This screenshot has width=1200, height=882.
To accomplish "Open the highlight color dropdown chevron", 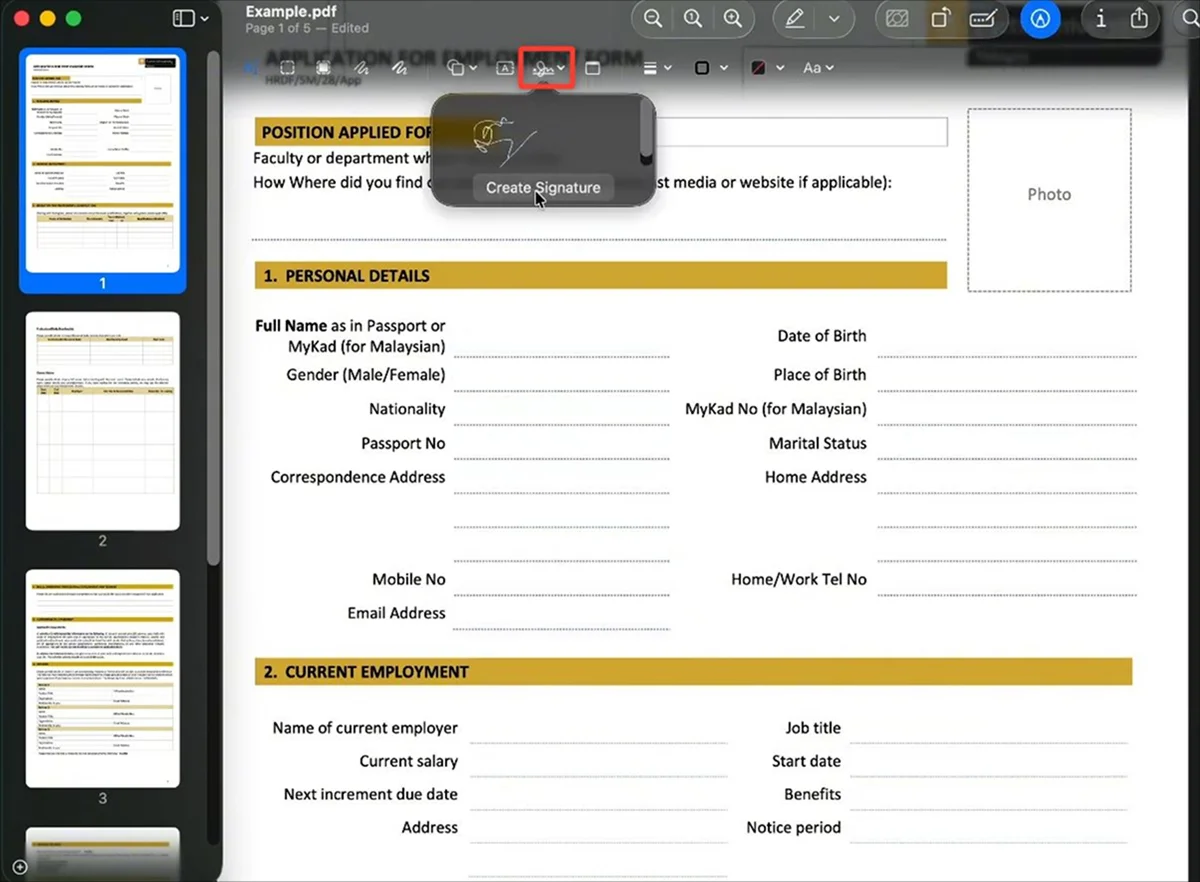I will pos(834,19).
